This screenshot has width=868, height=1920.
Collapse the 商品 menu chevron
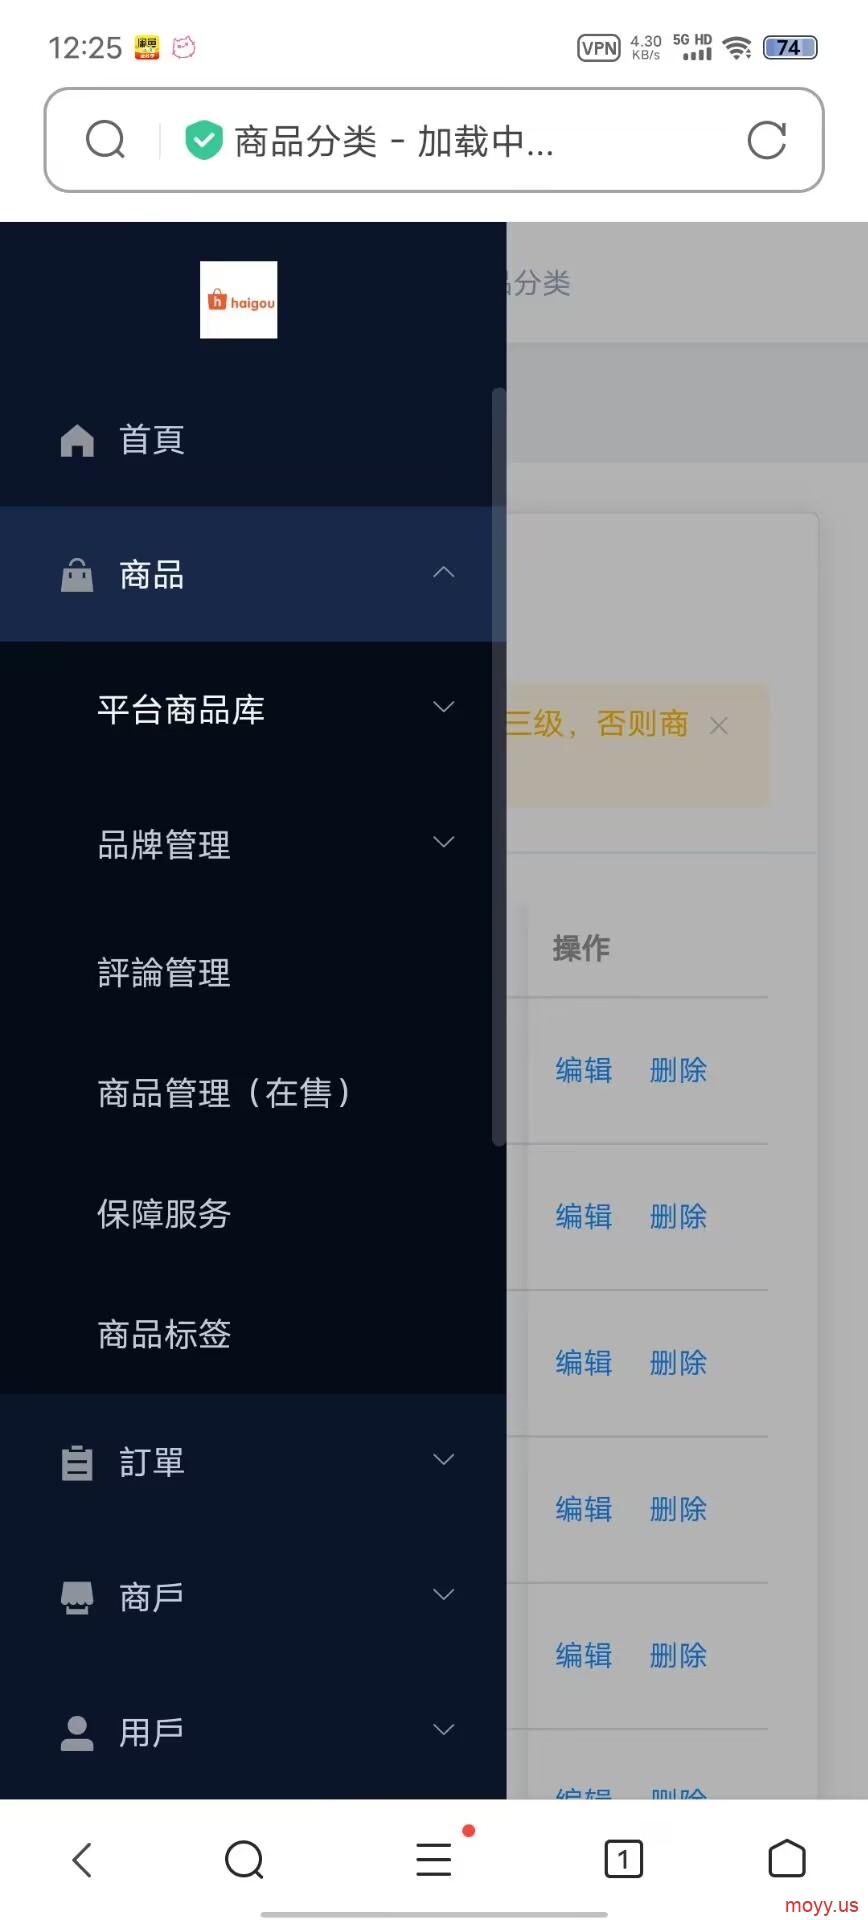coord(444,572)
